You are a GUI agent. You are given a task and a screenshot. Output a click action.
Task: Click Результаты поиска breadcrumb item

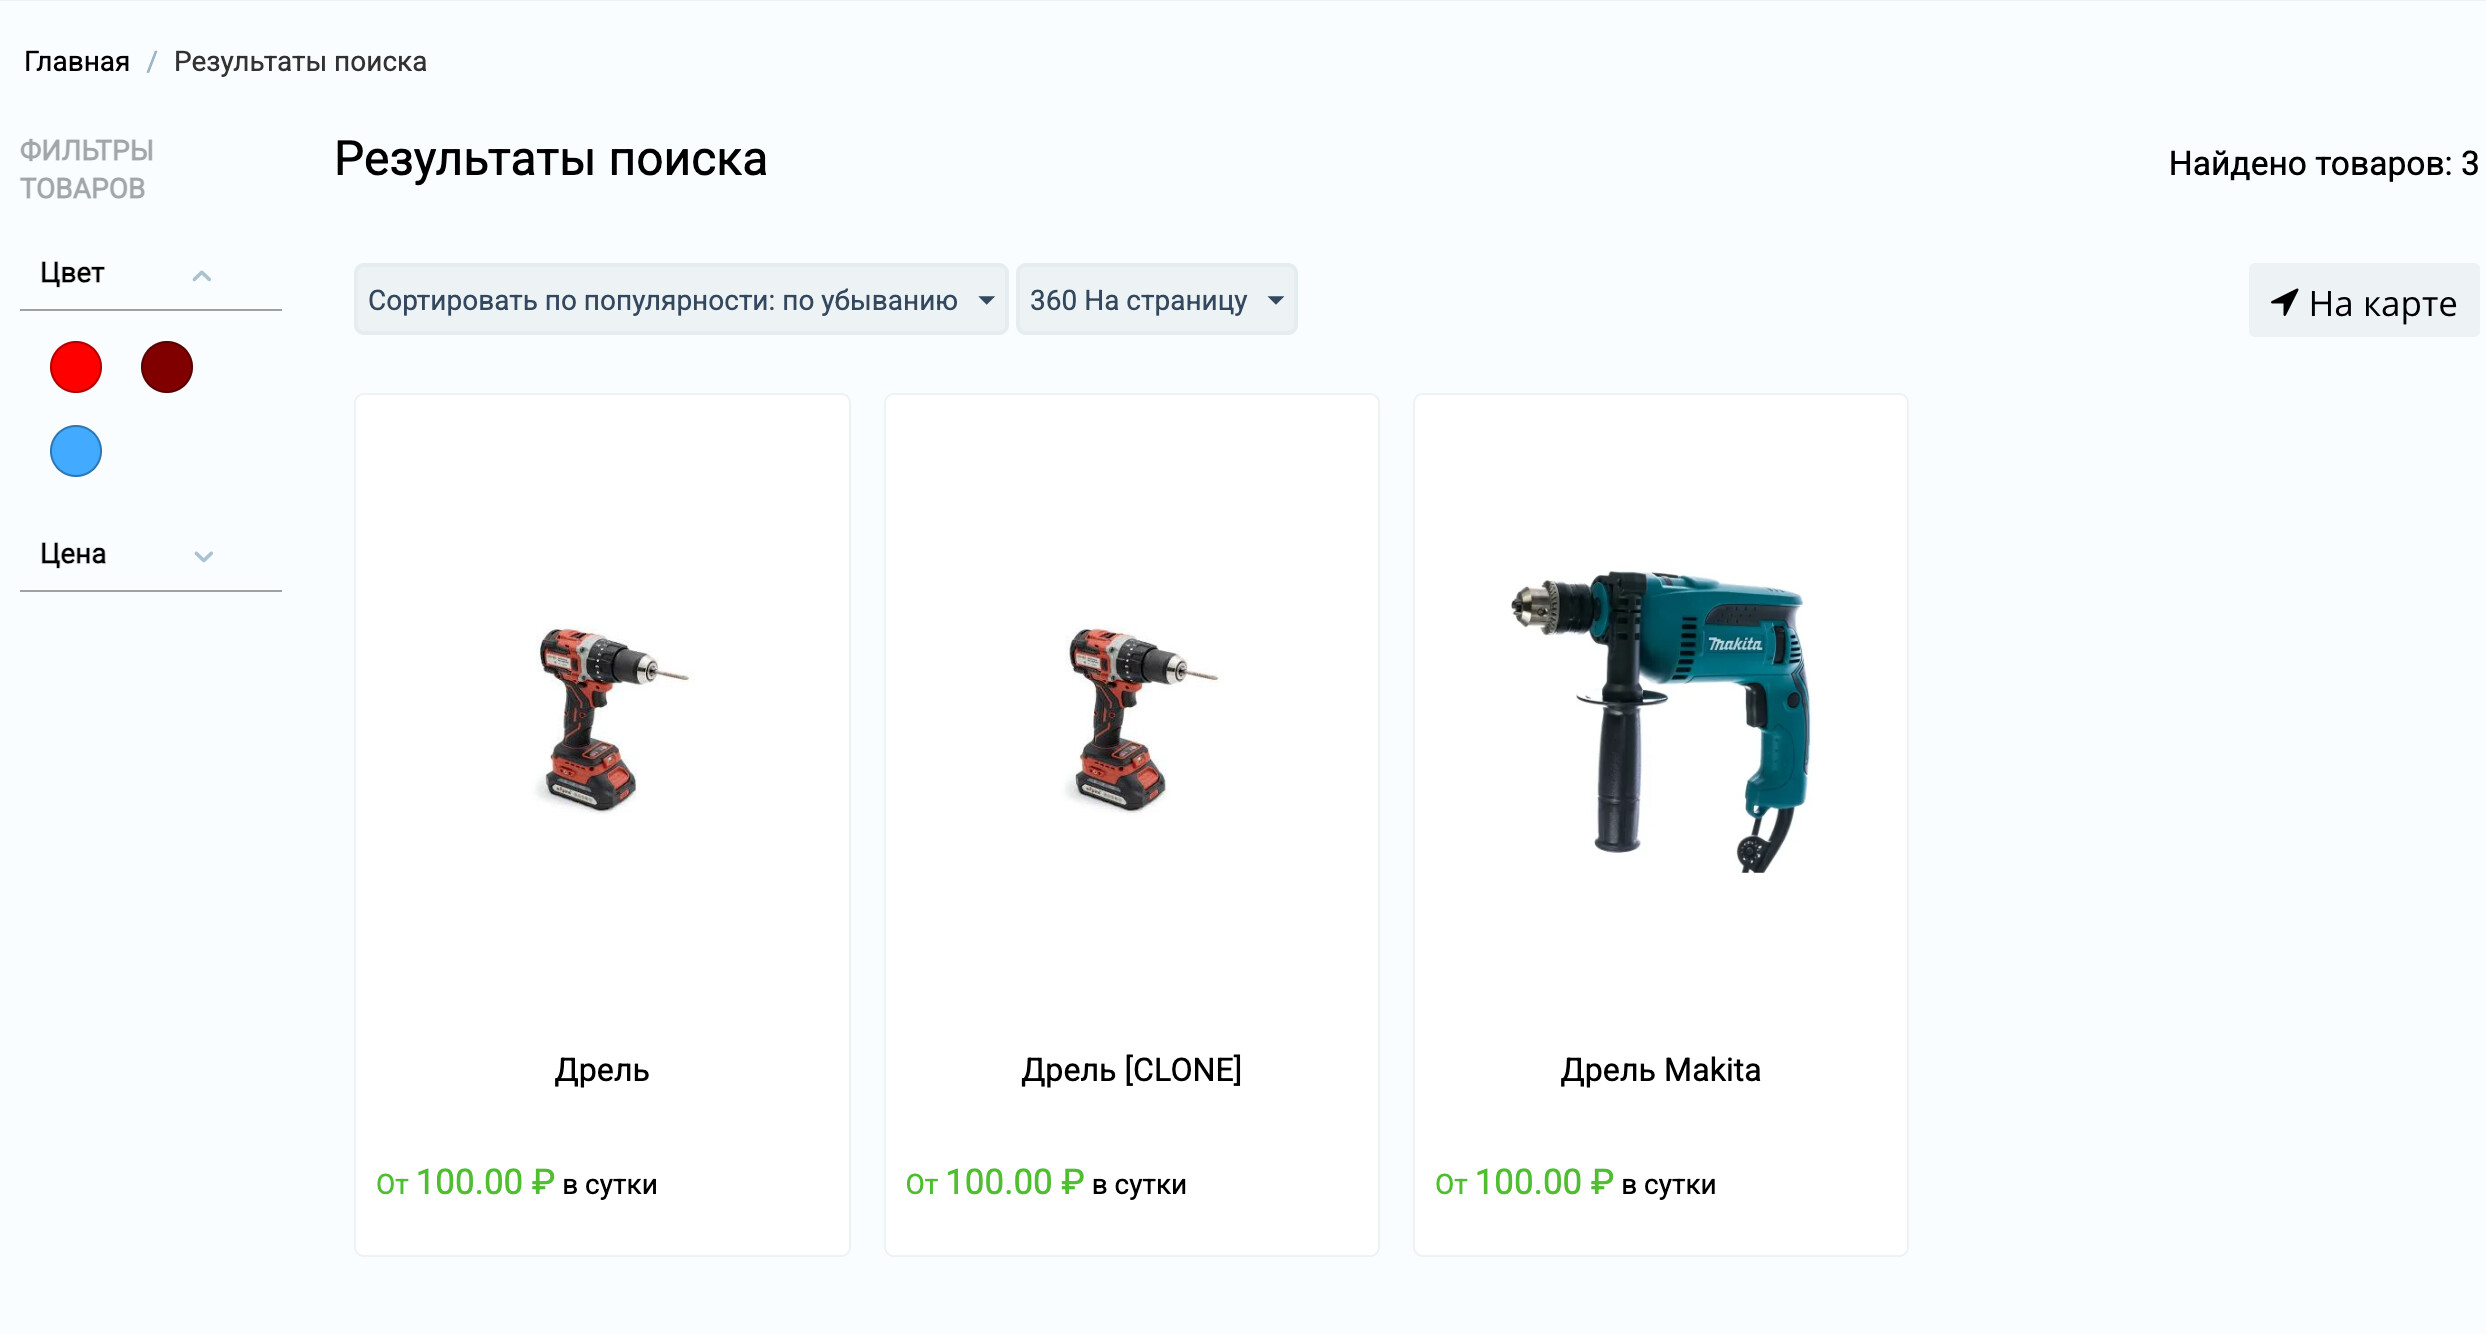coord(300,62)
